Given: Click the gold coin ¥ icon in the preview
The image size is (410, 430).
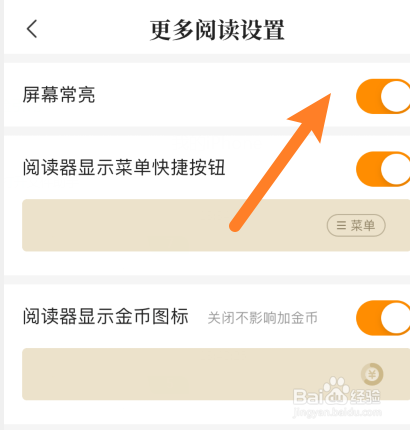Looking at the screenshot, I should tap(372, 374).
